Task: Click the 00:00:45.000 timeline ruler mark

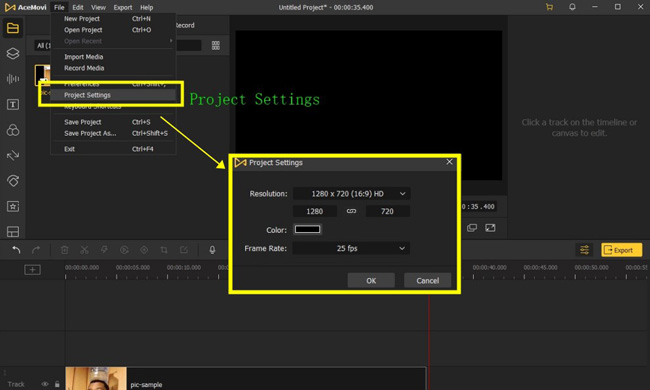Action: click(x=541, y=268)
